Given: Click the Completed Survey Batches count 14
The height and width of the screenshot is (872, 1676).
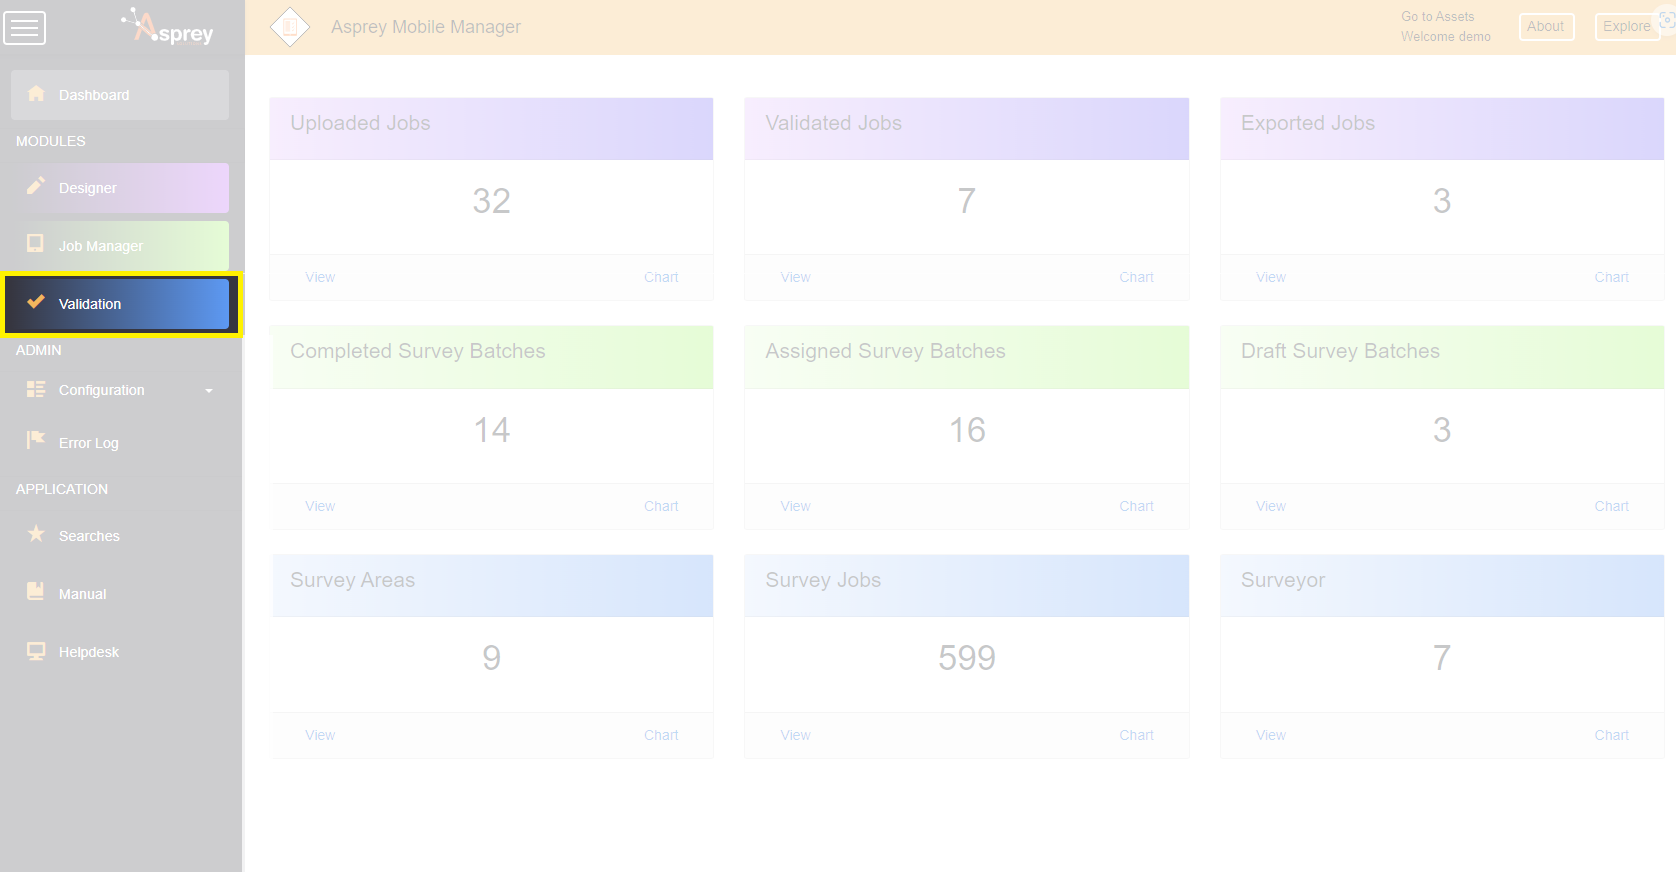Looking at the screenshot, I should coord(491,430).
